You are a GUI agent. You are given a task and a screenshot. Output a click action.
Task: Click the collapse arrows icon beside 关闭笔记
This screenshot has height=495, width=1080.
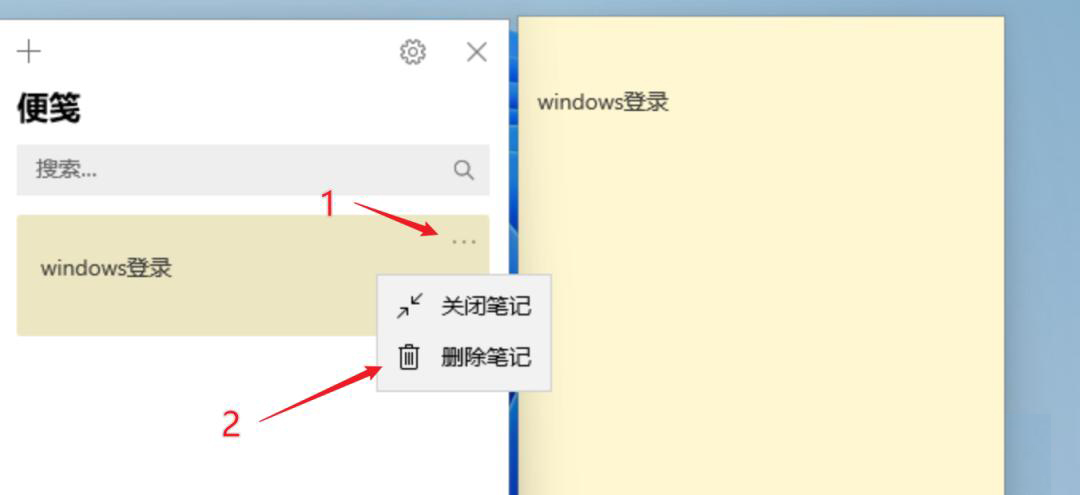(409, 306)
